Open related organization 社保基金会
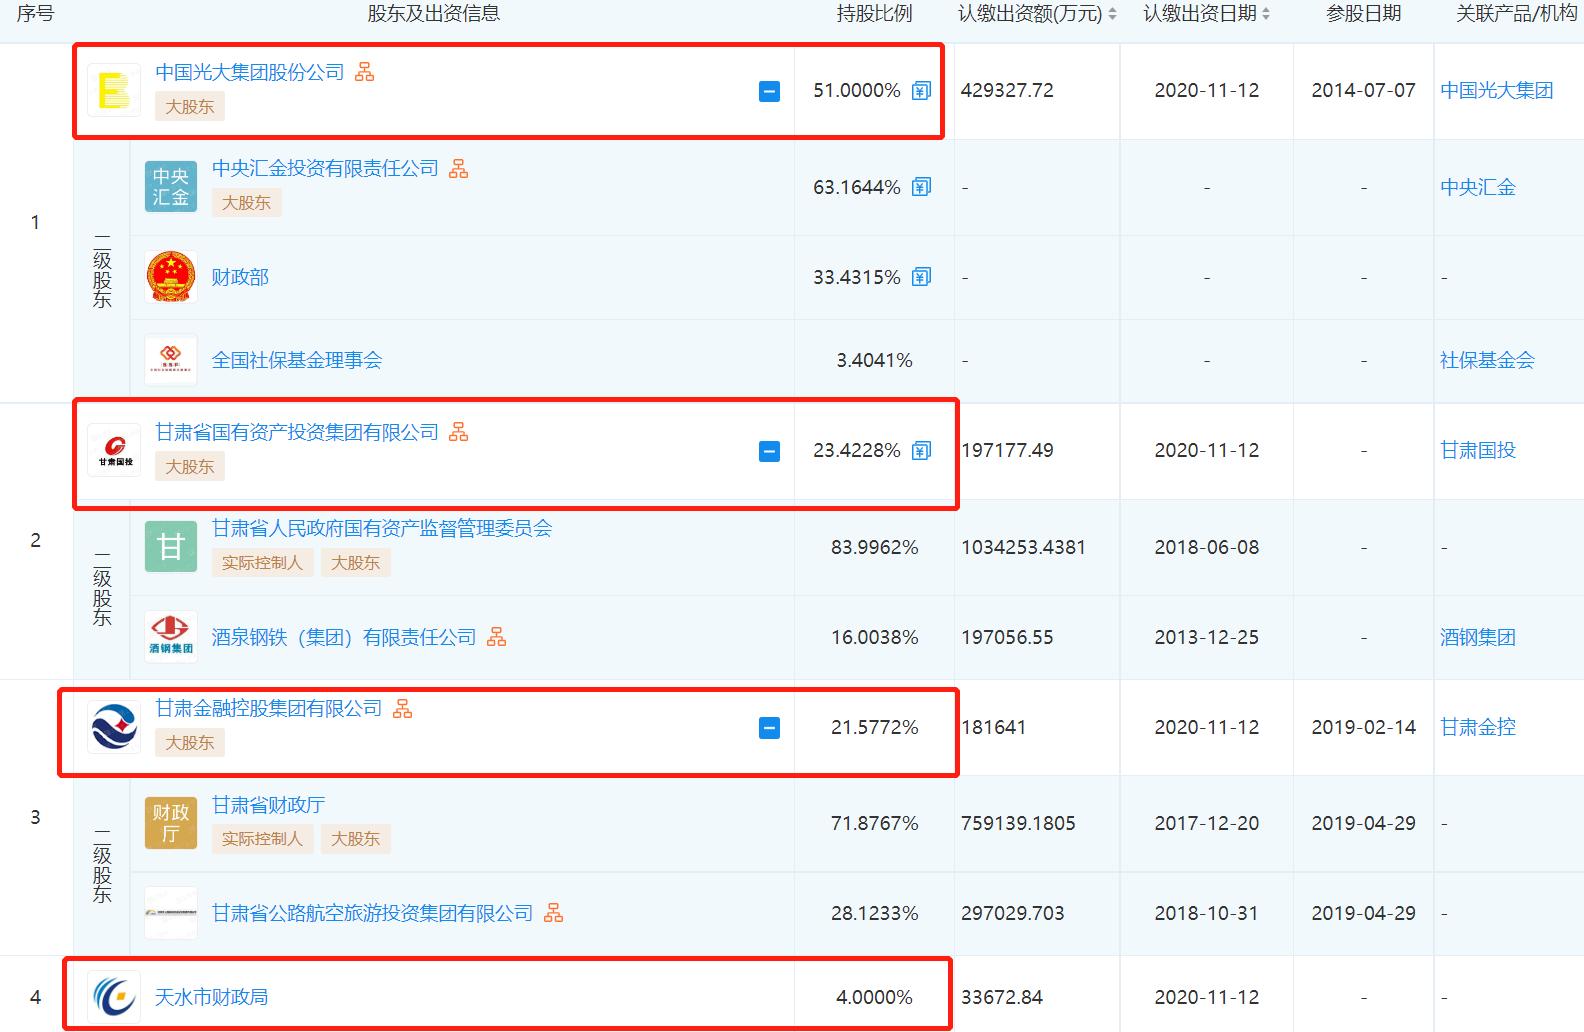The image size is (1584, 1032). point(1487,360)
